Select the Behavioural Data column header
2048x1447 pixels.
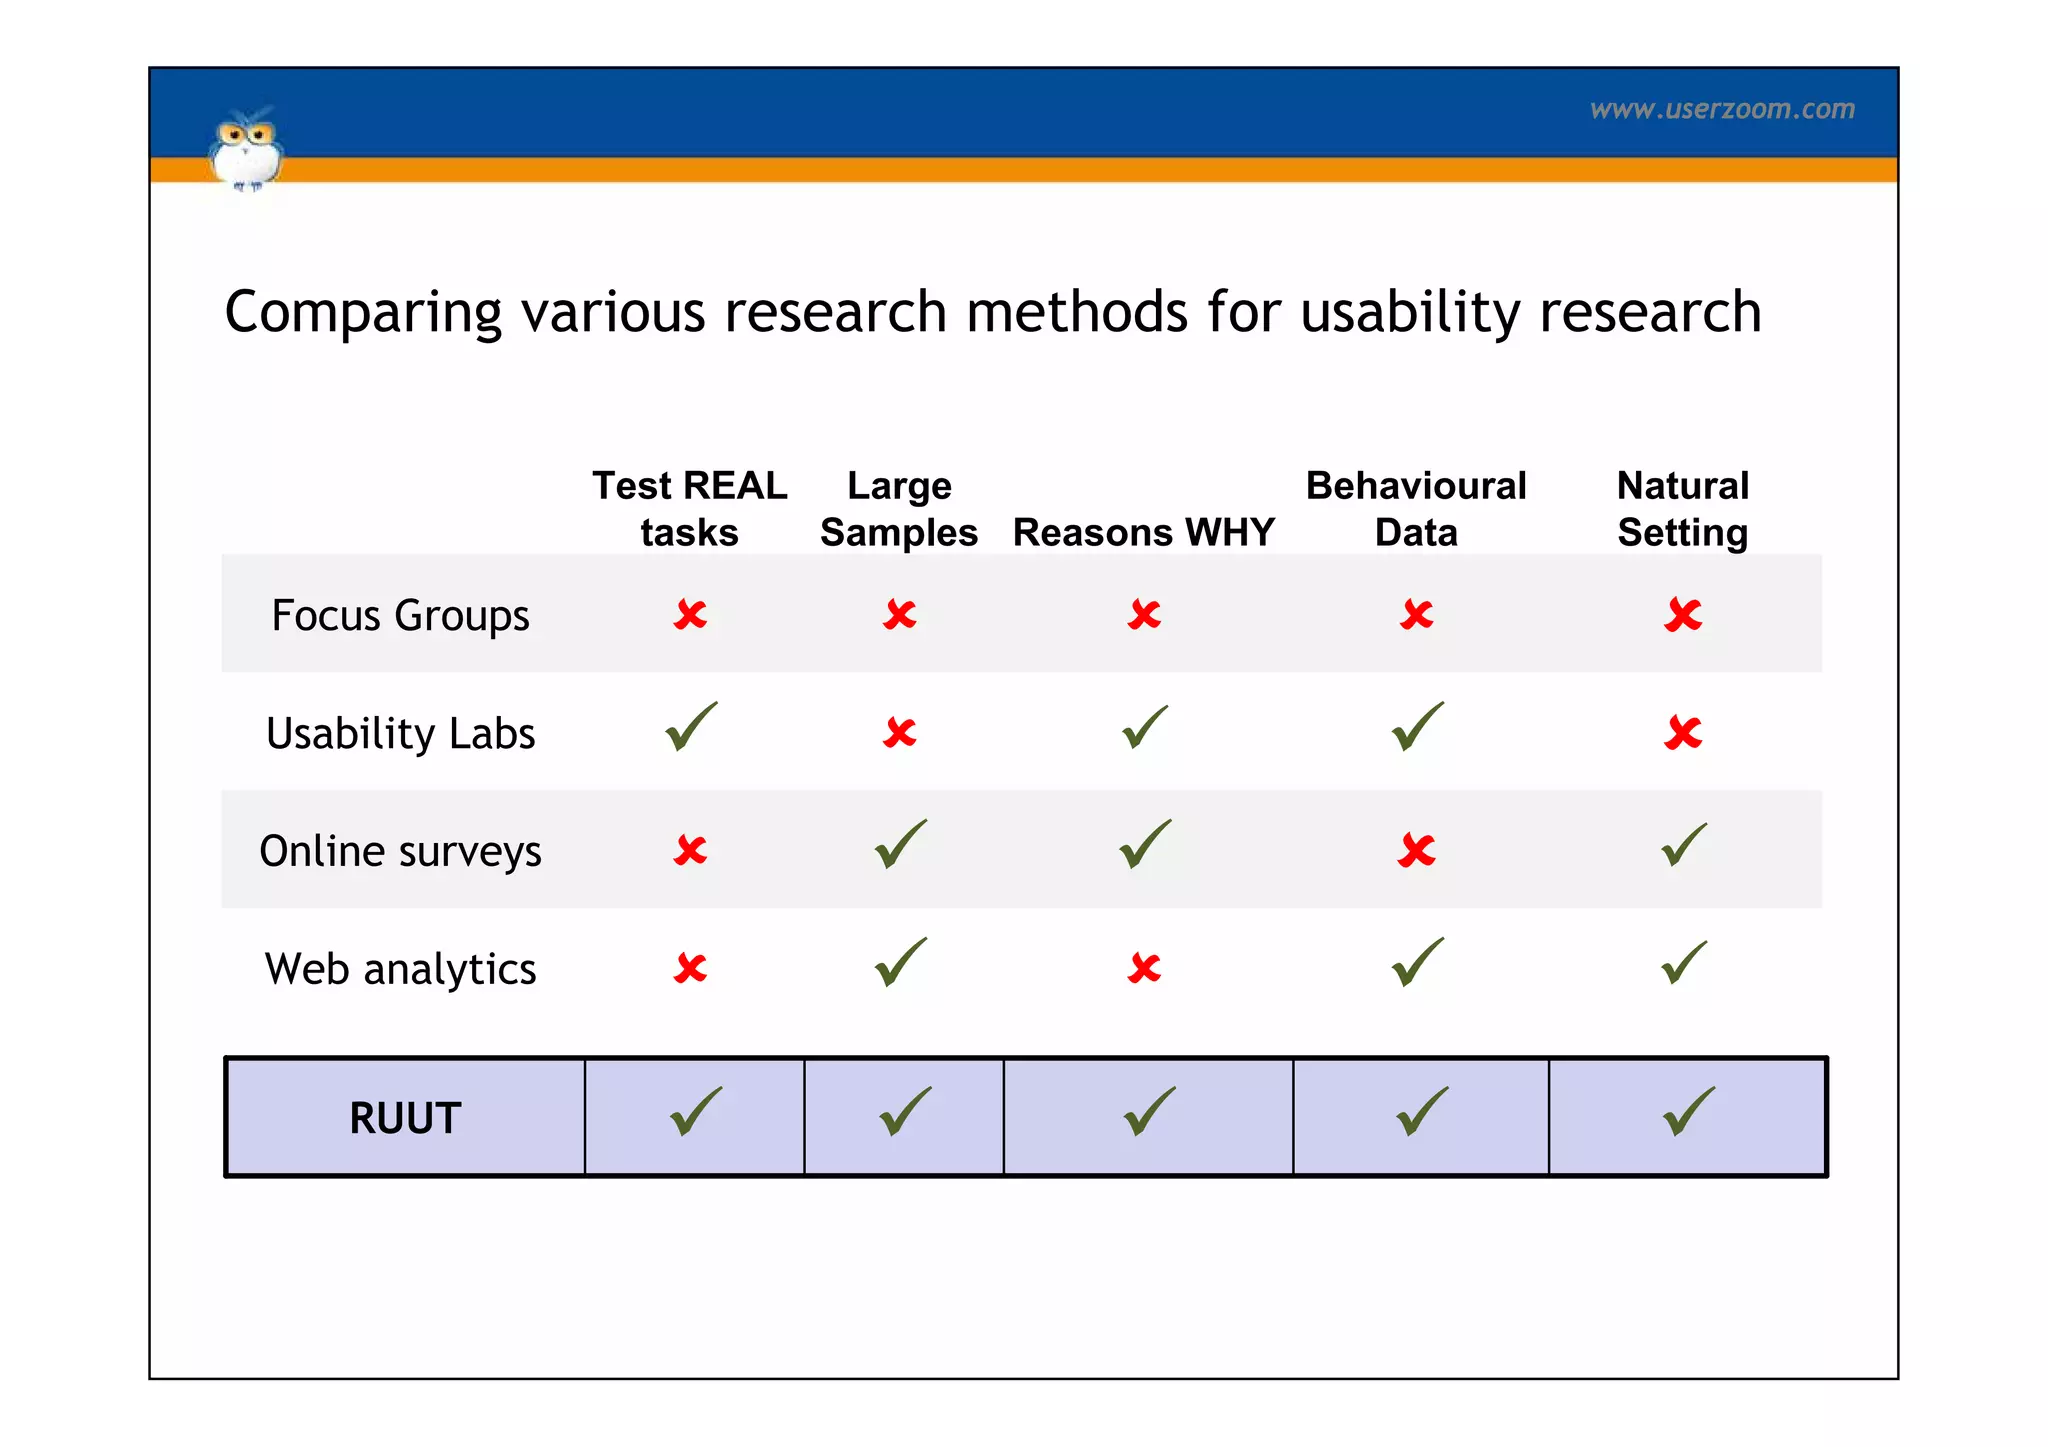click(1416, 509)
